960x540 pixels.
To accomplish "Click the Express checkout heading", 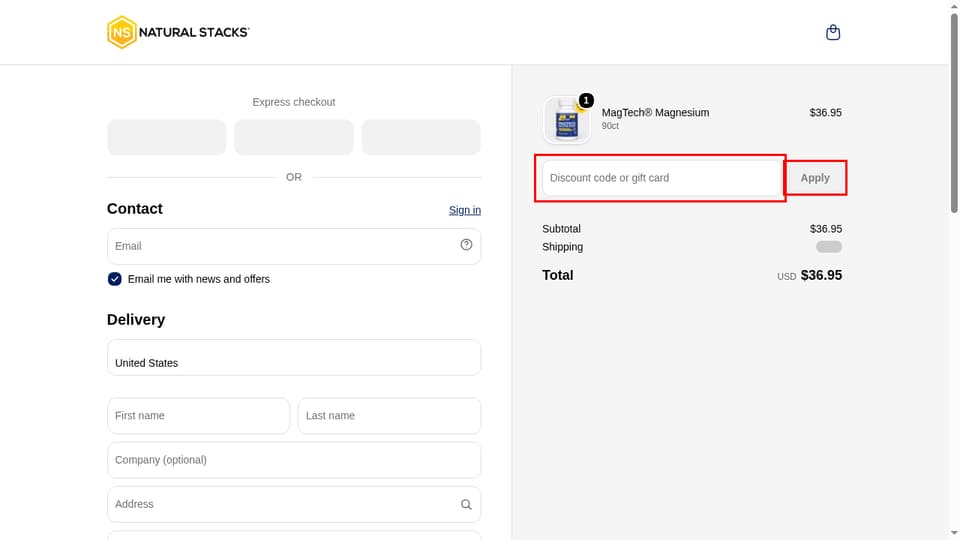I will (x=294, y=102).
